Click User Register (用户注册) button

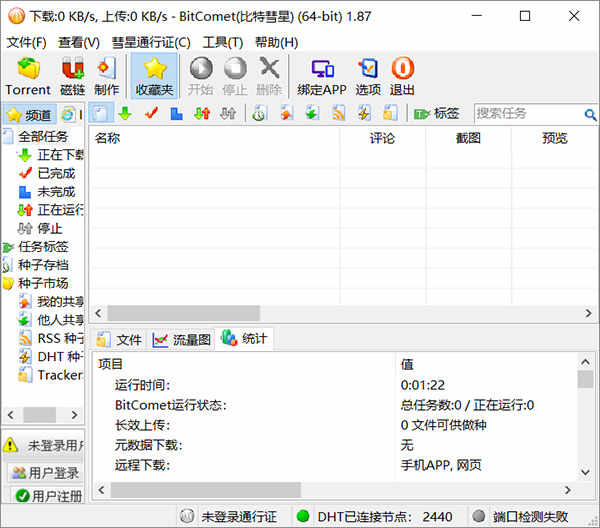pos(48,496)
